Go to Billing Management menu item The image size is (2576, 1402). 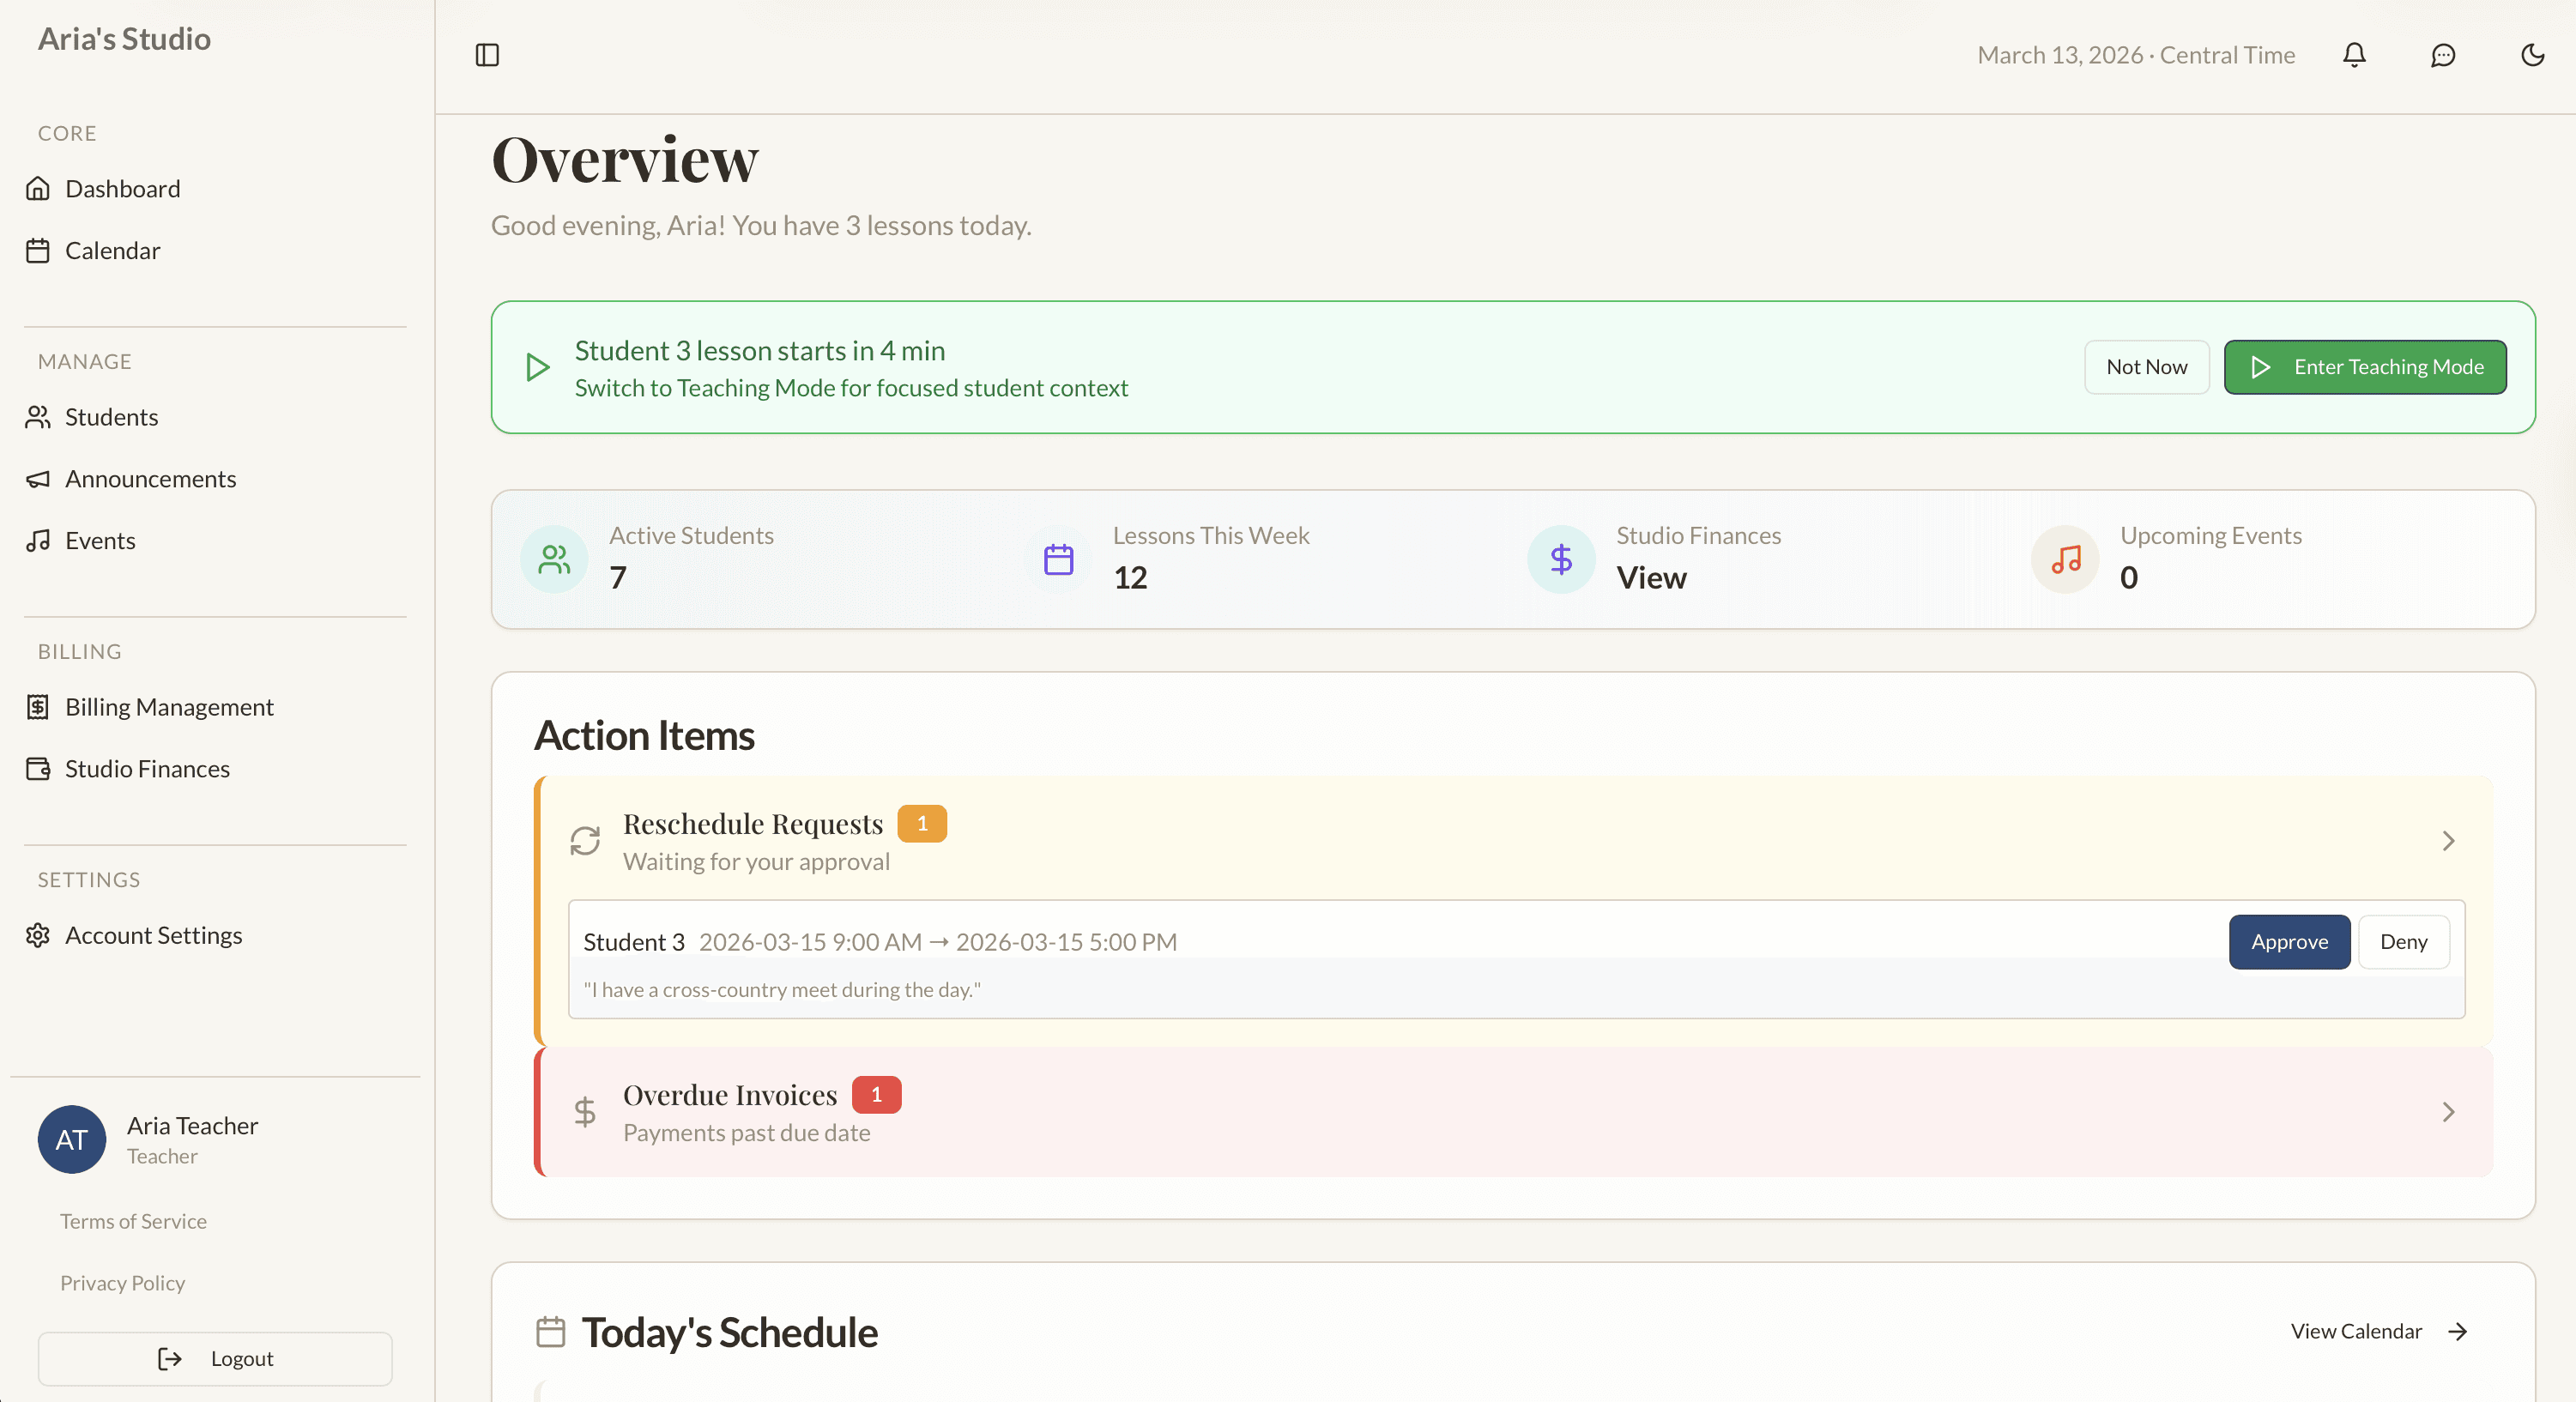(168, 707)
